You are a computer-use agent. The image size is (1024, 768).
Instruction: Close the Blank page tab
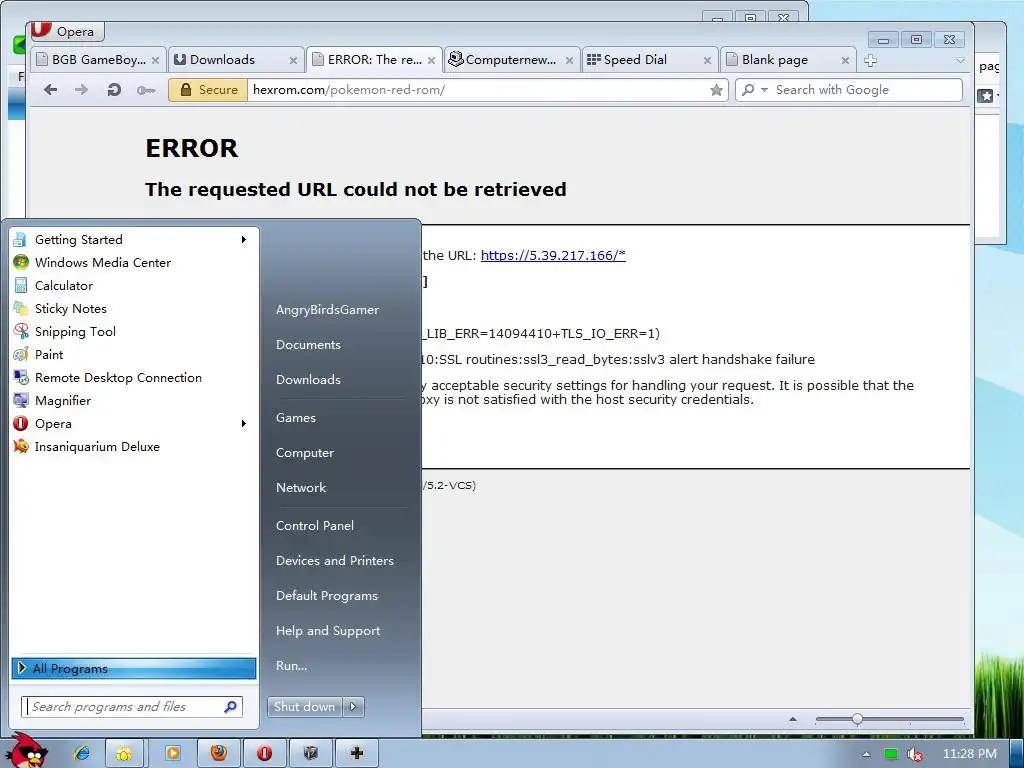(x=845, y=60)
